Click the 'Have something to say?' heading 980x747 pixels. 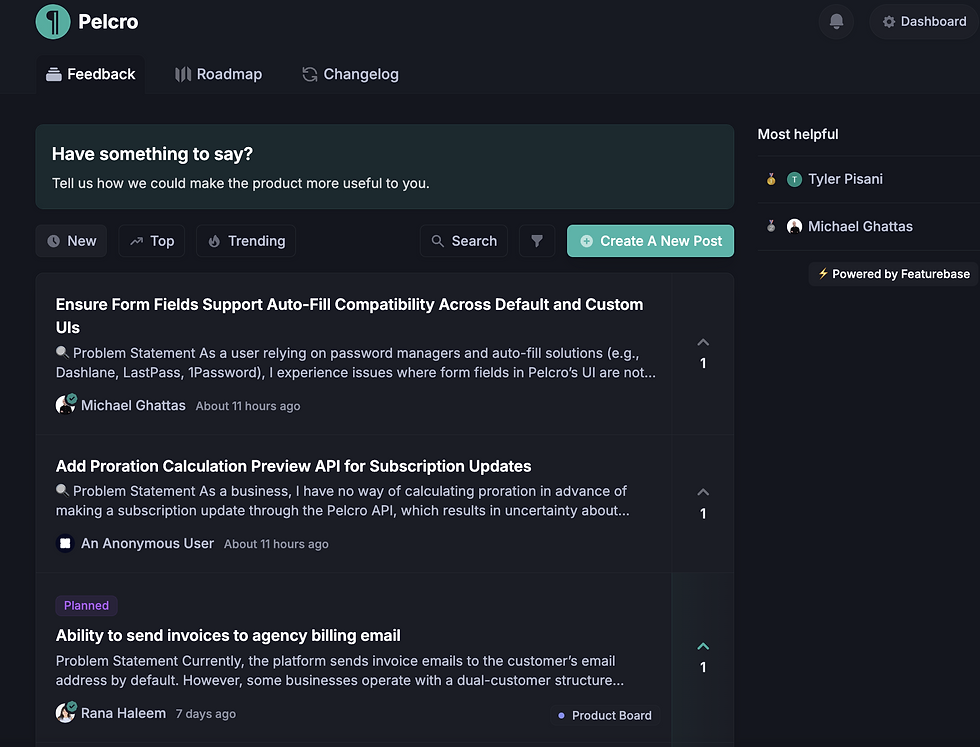[x=152, y=154]
